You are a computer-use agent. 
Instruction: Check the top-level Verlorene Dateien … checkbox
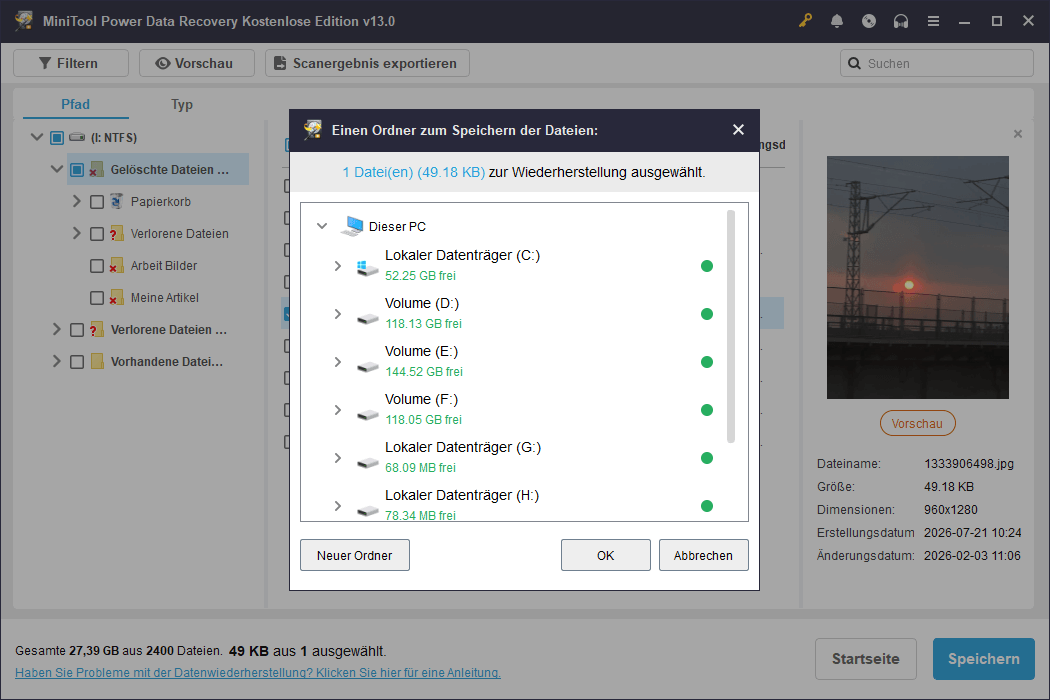(77, 330)
